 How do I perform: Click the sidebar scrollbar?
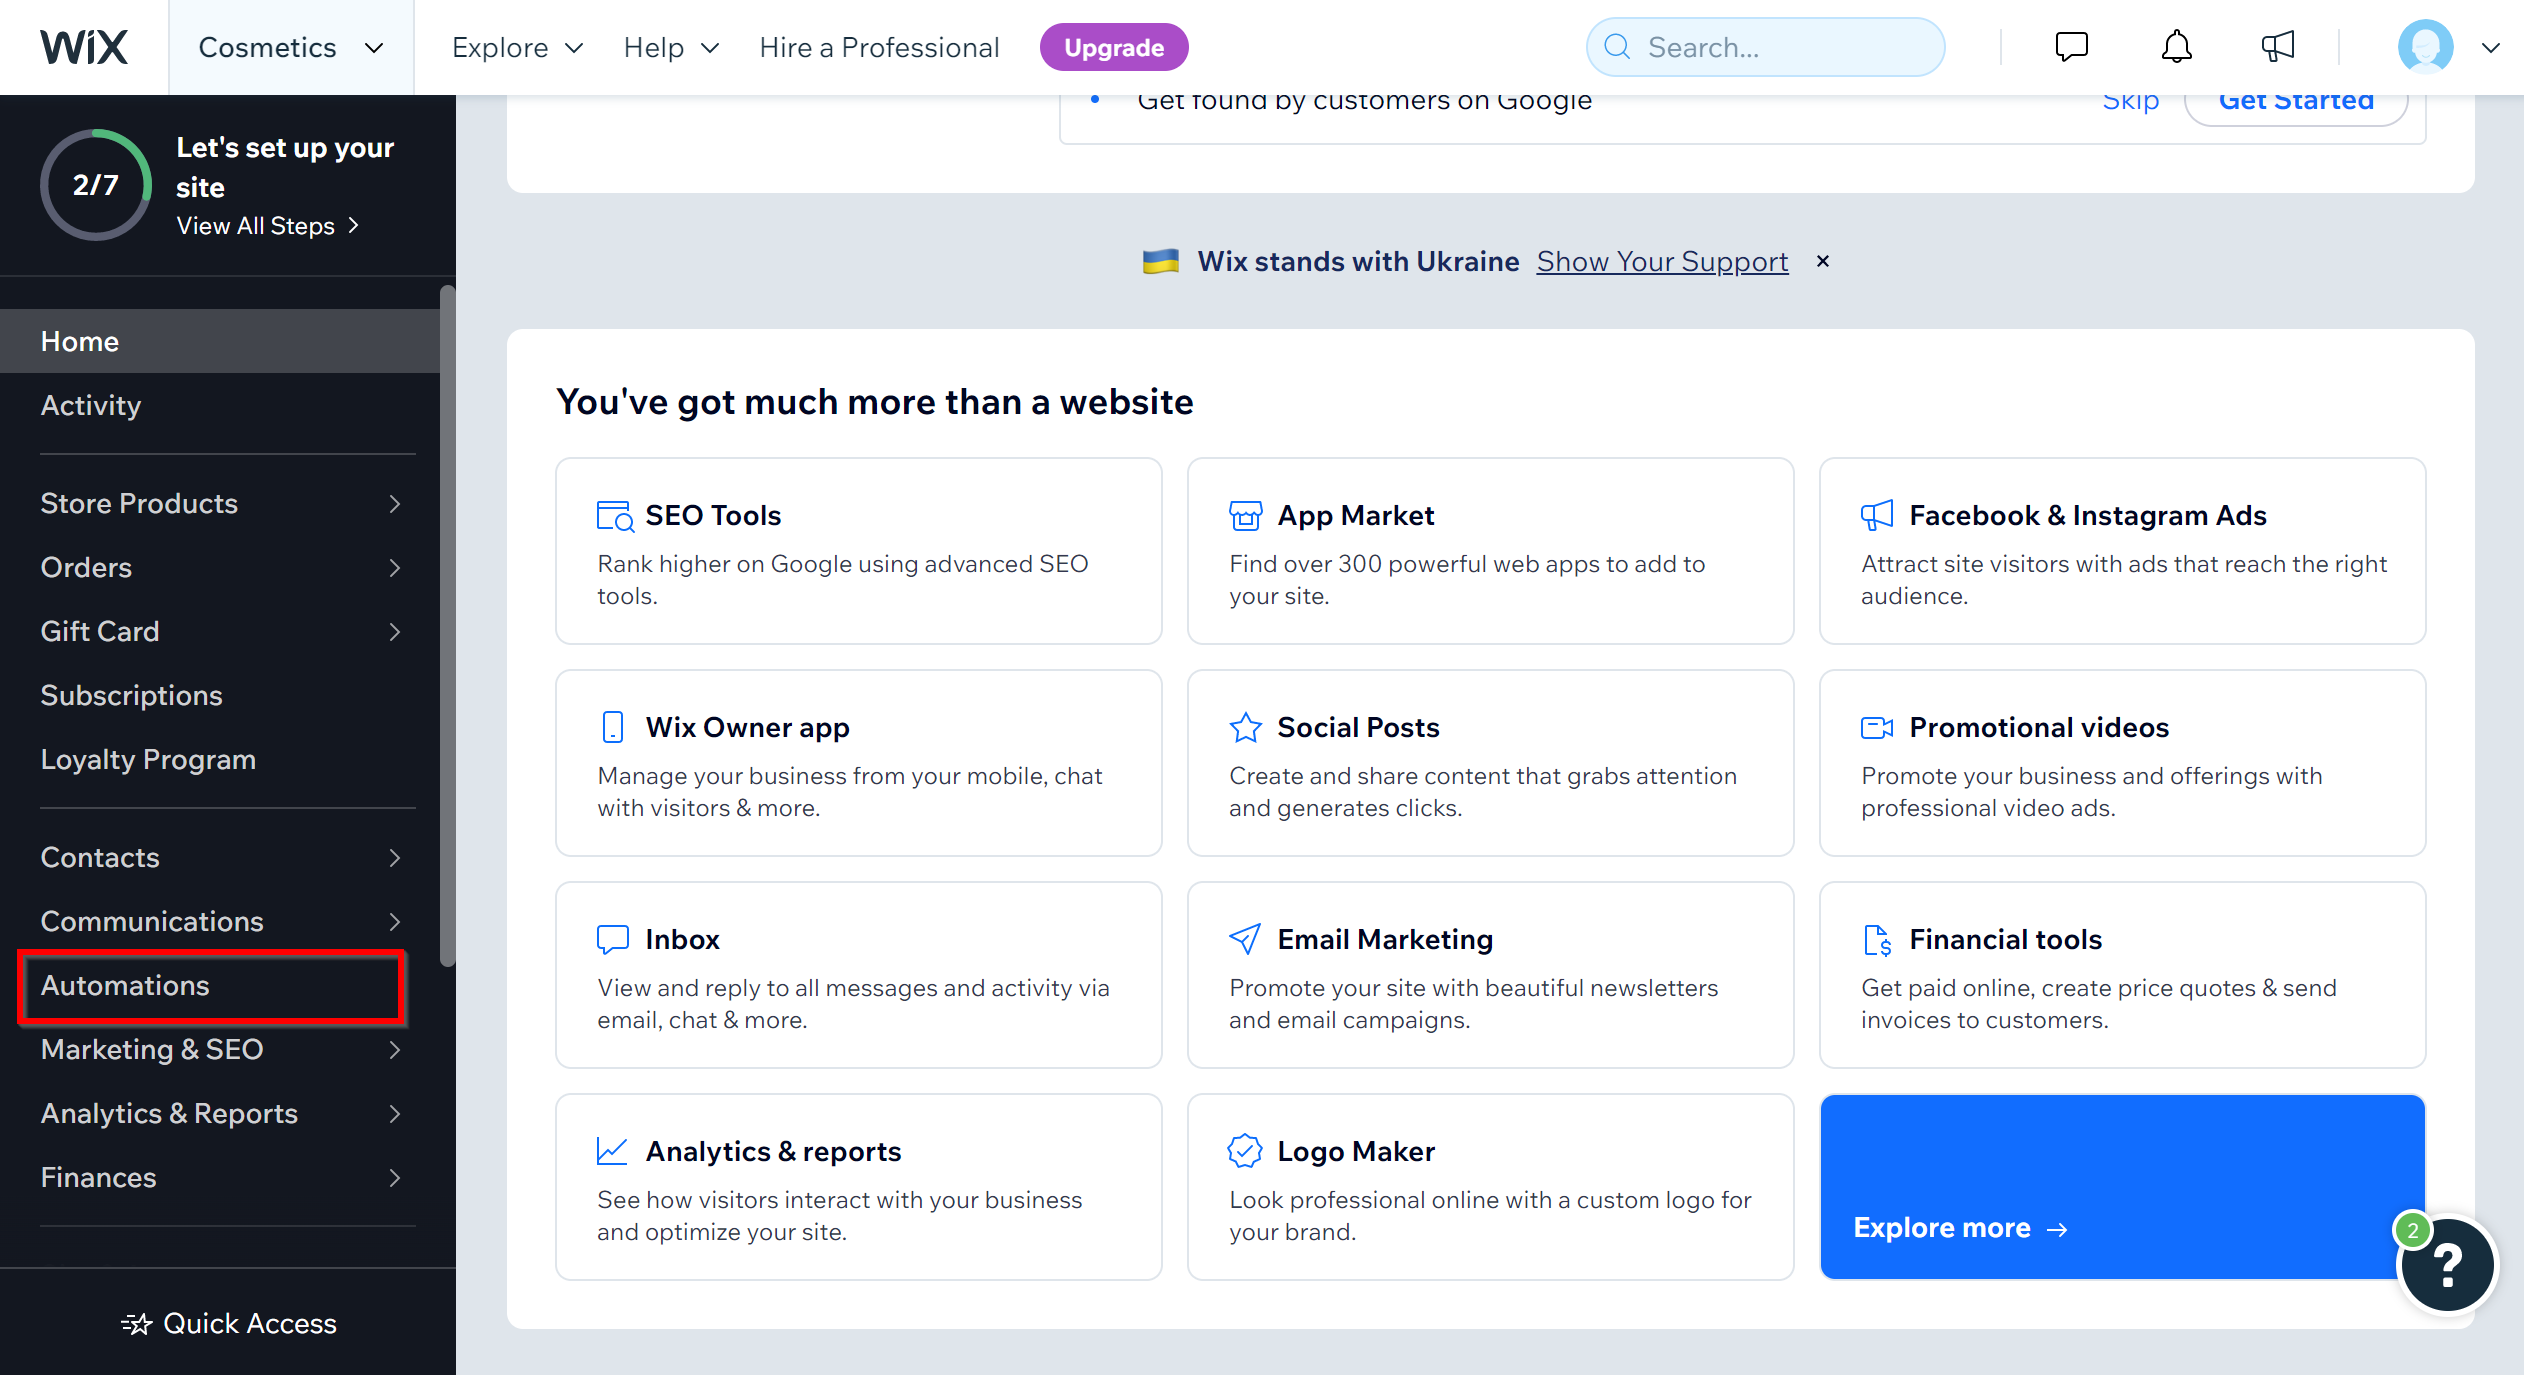click(x=447, y=626)
